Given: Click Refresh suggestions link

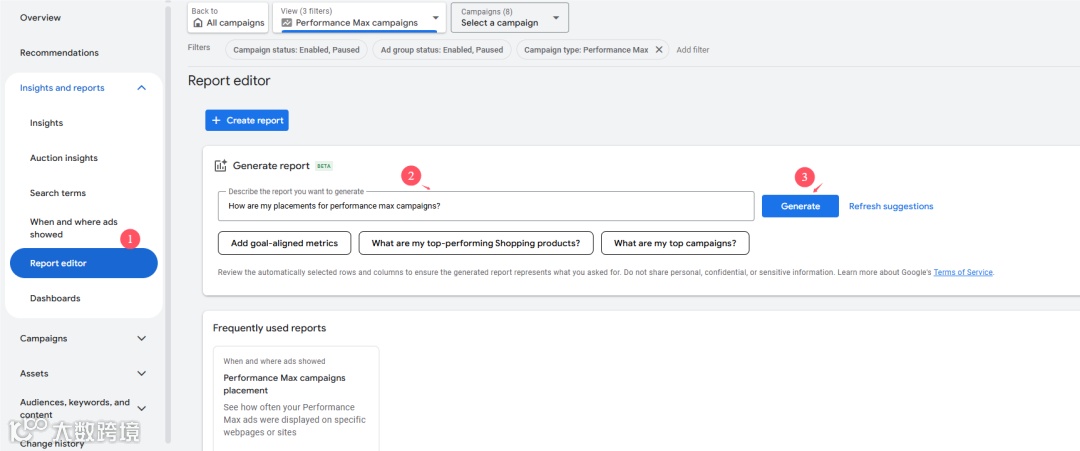Looking at the screenshot, I should [891, 206].
